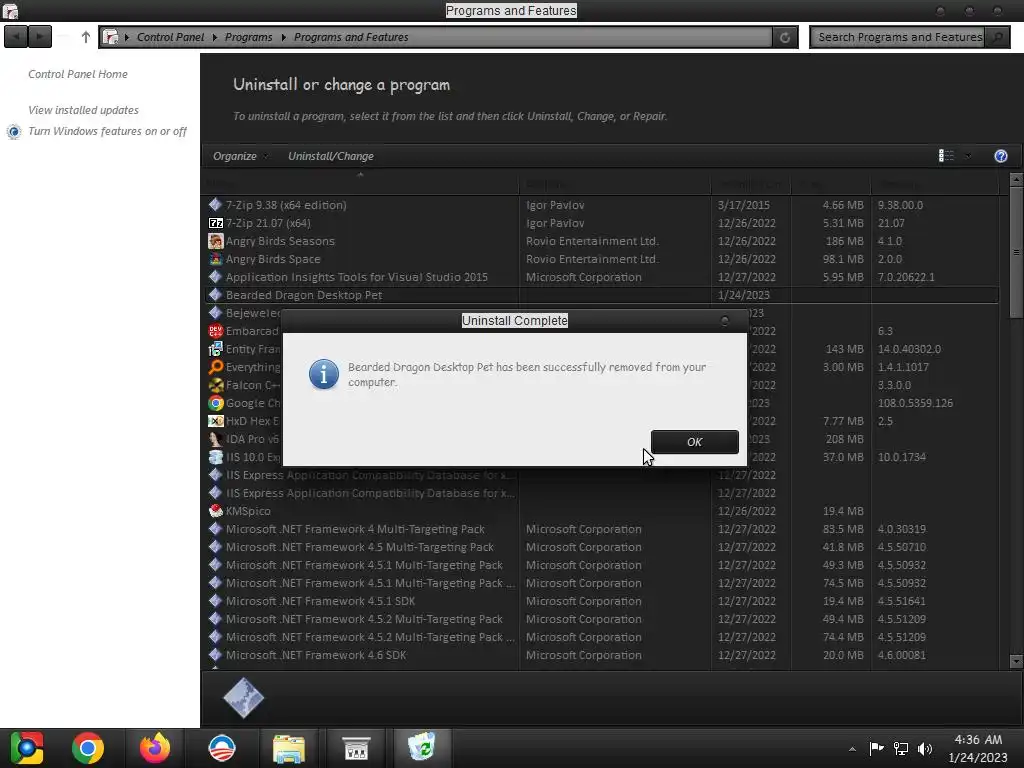Click the Angry Birds Seasons icon
Image resolution: width=1024 pixels, height=768 pixels.
click(216, 241)
